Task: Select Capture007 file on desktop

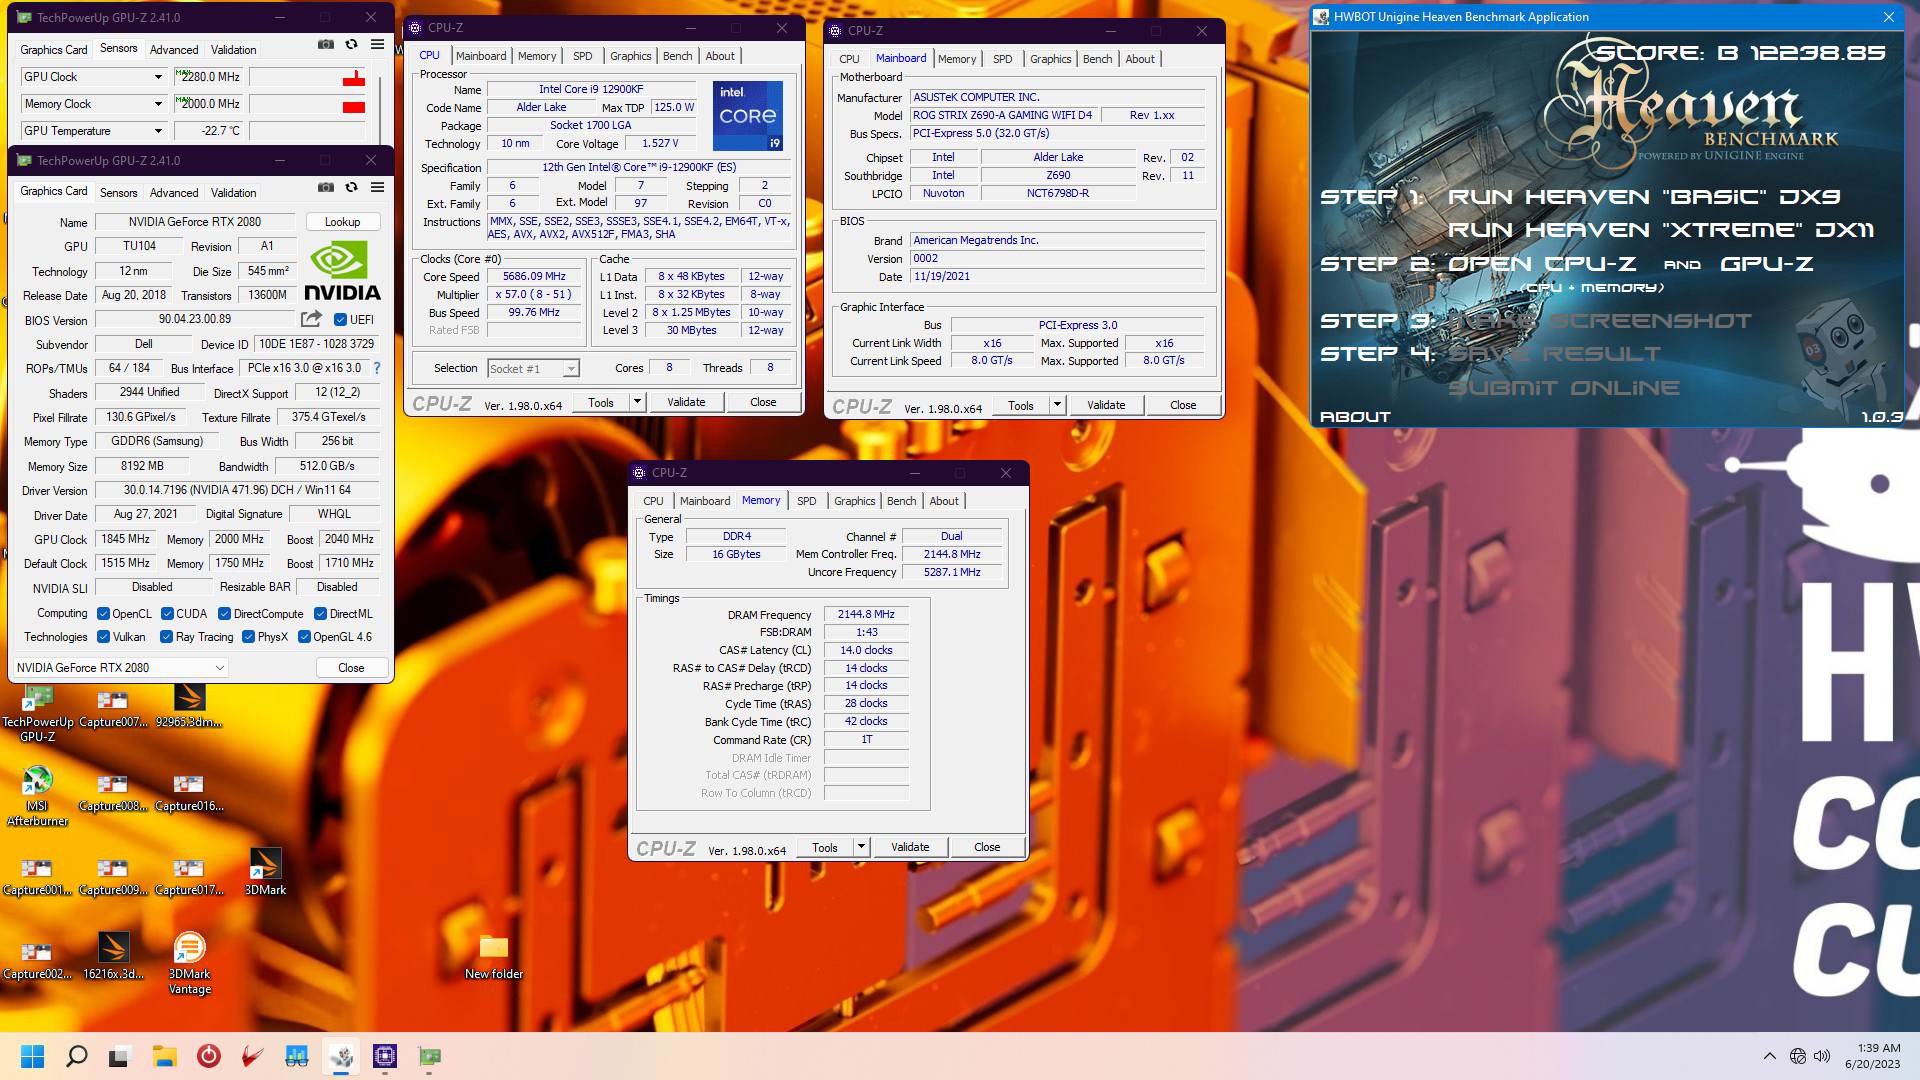Action: (x=113, y=708)
